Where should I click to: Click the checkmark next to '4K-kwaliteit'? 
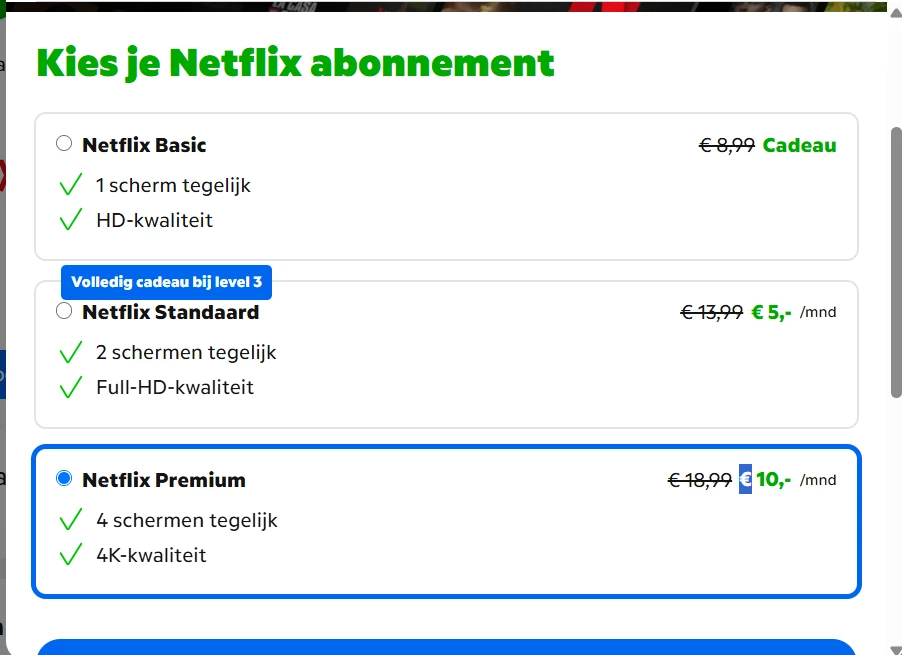pos(70,555)
